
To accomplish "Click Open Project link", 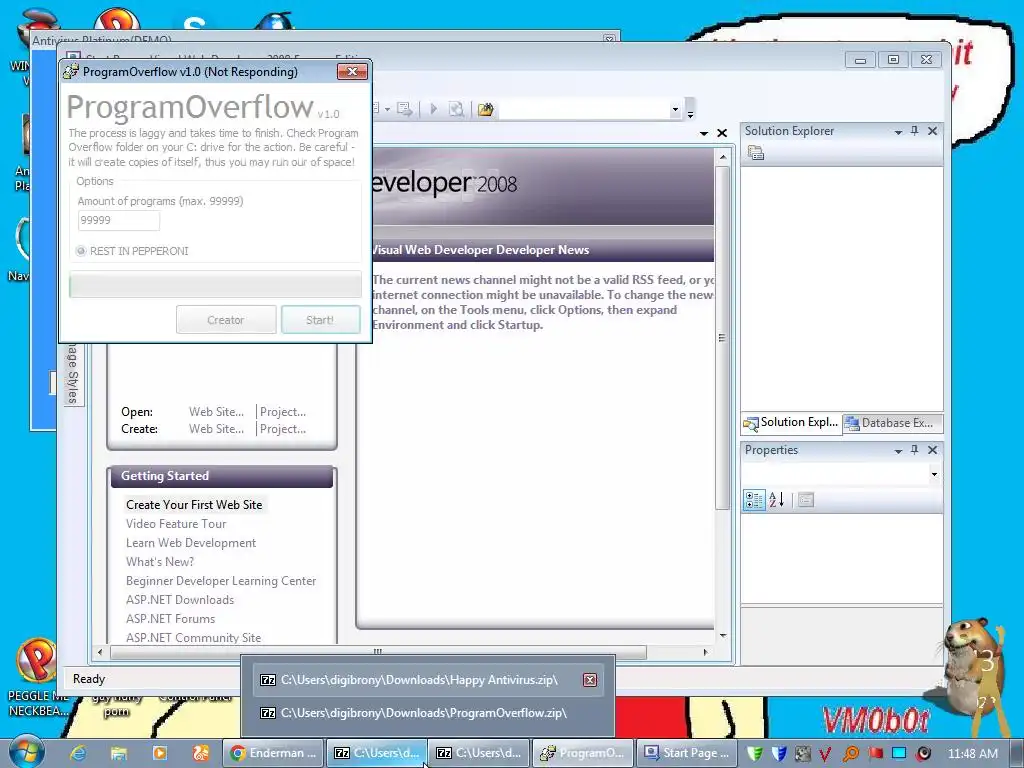I will tap(283, 411).
